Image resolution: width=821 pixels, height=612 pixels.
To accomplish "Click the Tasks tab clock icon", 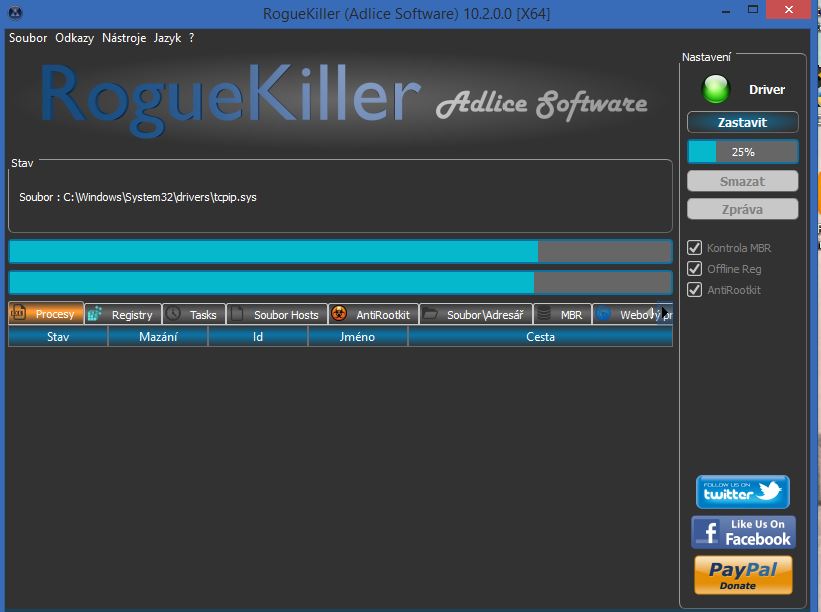I will click(173, 314).
